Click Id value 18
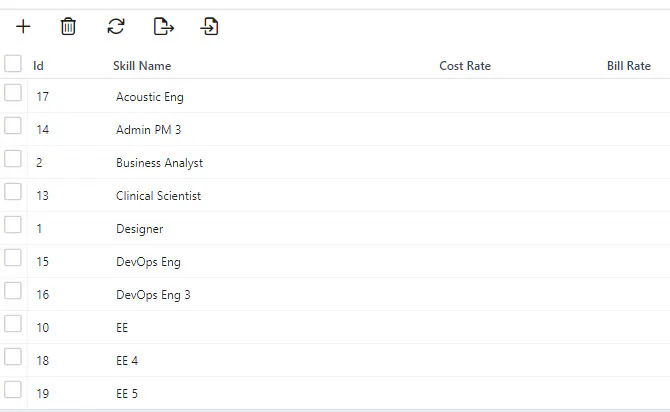This screenshot has height=412, width=670. (x=43, y=361)
